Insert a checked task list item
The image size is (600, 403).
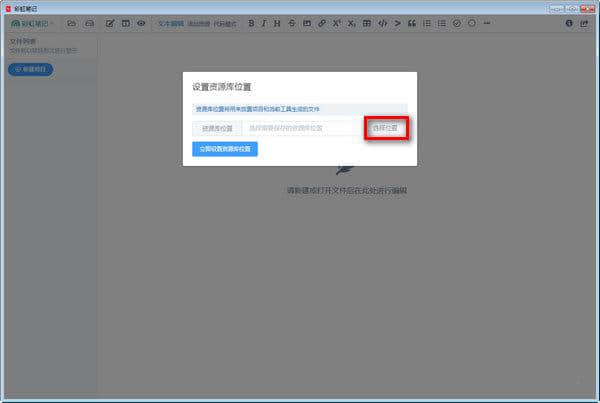pyautogui.click(x=456, y=23)
